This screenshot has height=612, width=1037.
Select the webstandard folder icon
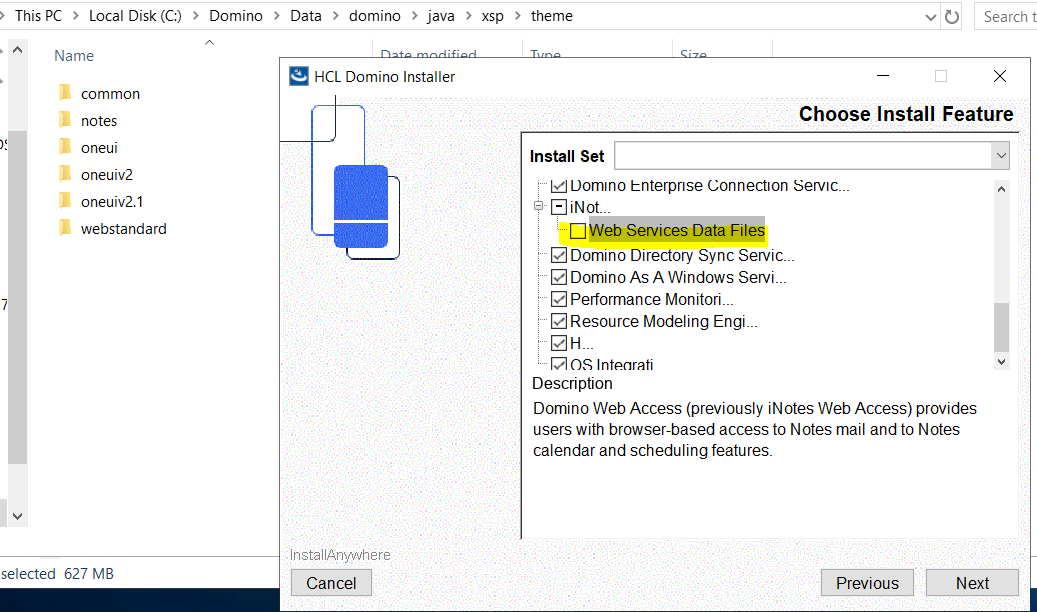65,228
